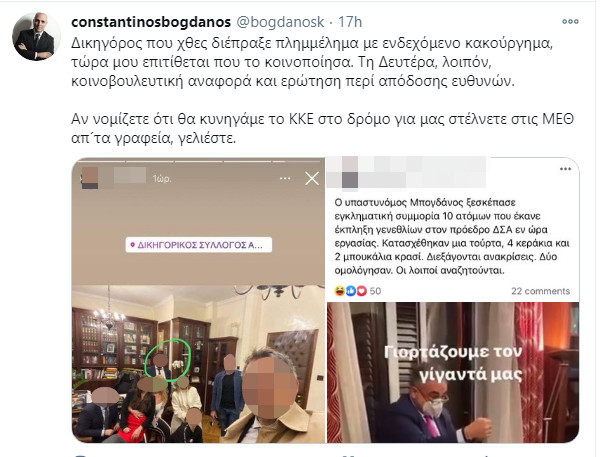Open the 50 reactions count

pos(375,291)
